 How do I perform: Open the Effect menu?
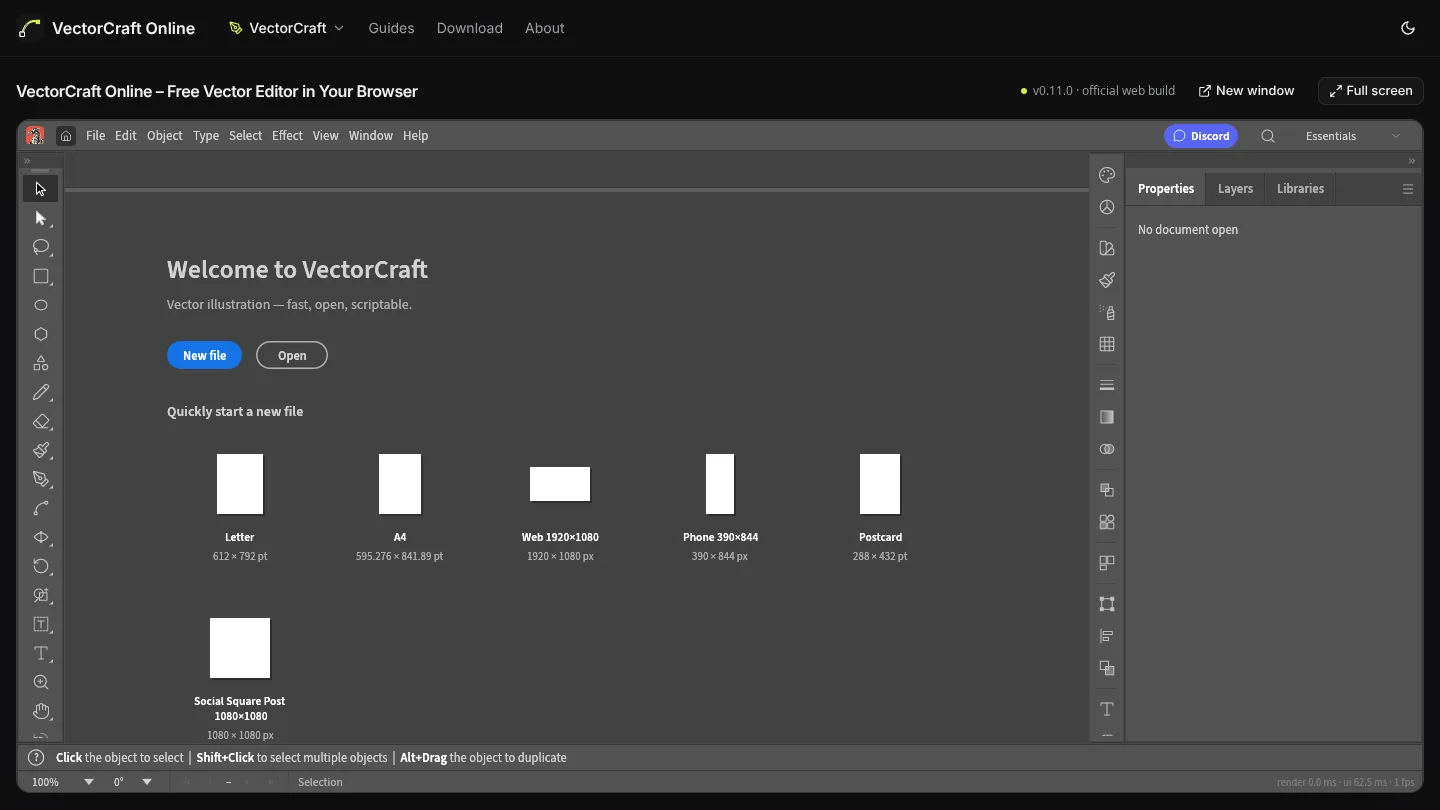click(x=287, y=136)
